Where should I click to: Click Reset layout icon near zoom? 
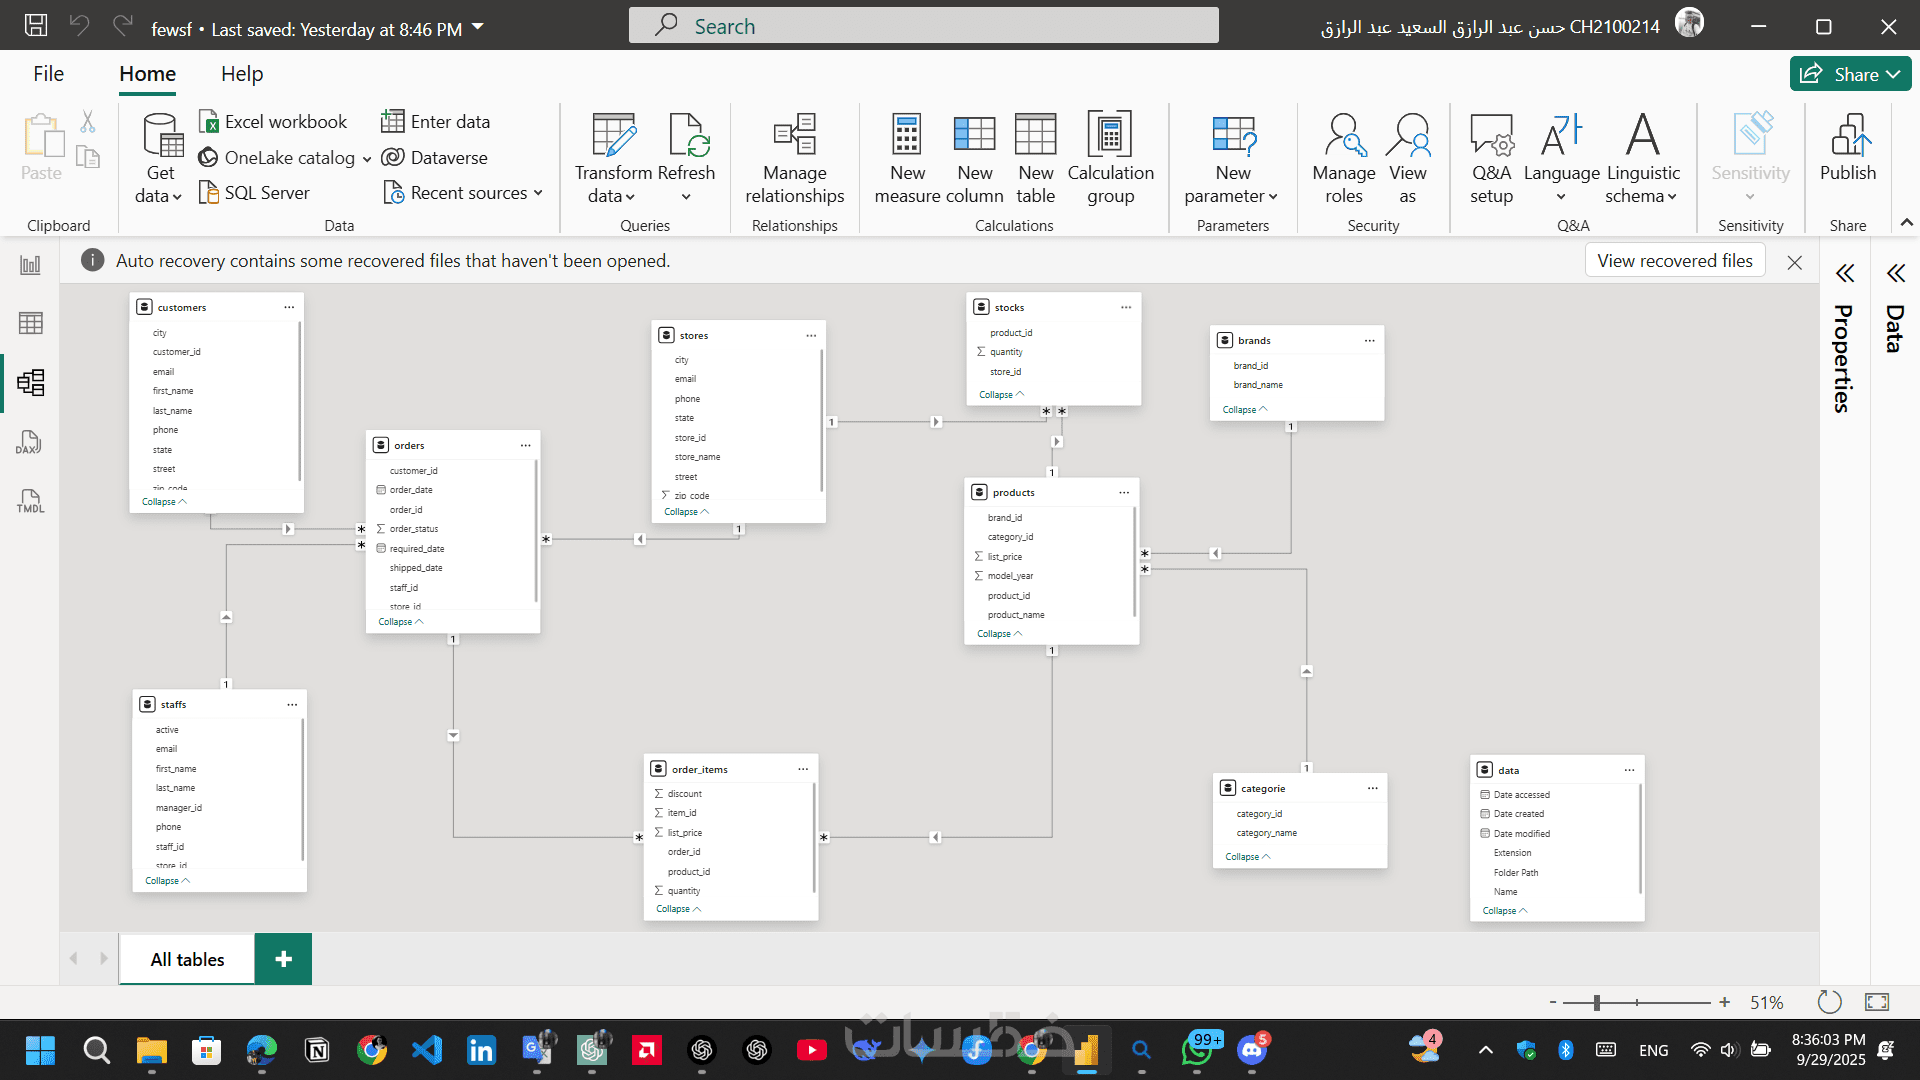click(x=1829, y=1002)
